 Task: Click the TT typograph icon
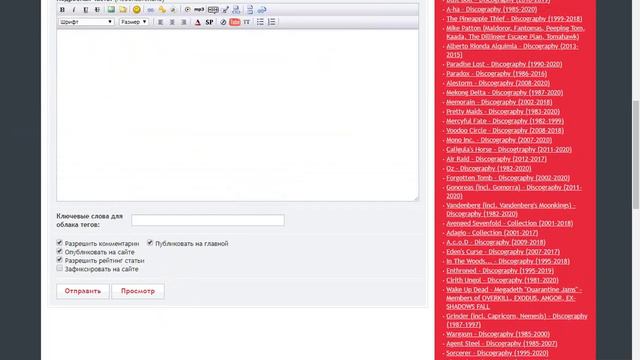point(247,22)
